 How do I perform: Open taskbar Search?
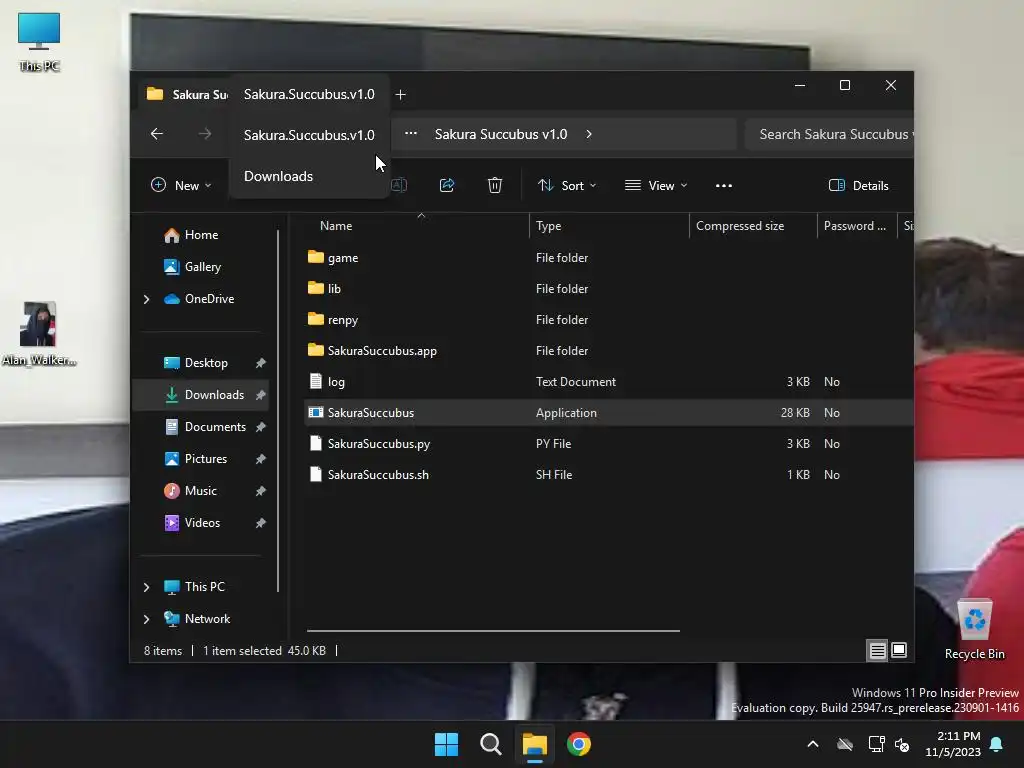coord(490,744)
